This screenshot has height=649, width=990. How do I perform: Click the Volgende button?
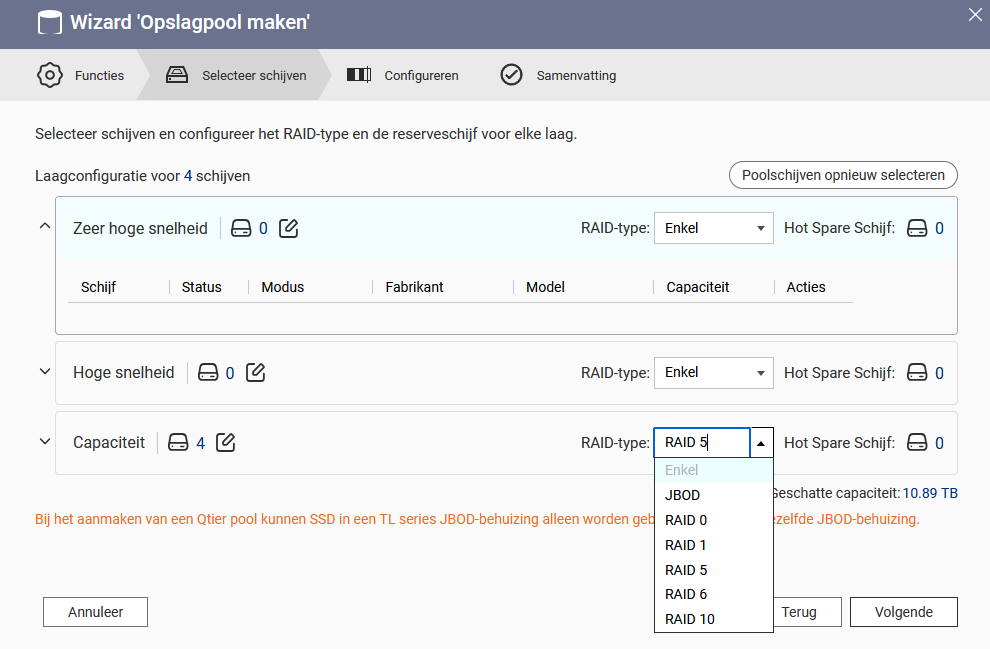point(904,612)
